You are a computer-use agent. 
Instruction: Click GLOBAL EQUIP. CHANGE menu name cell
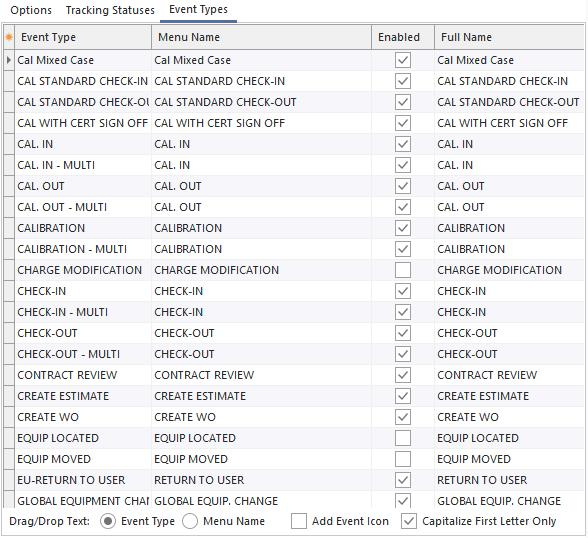point(261,500)
